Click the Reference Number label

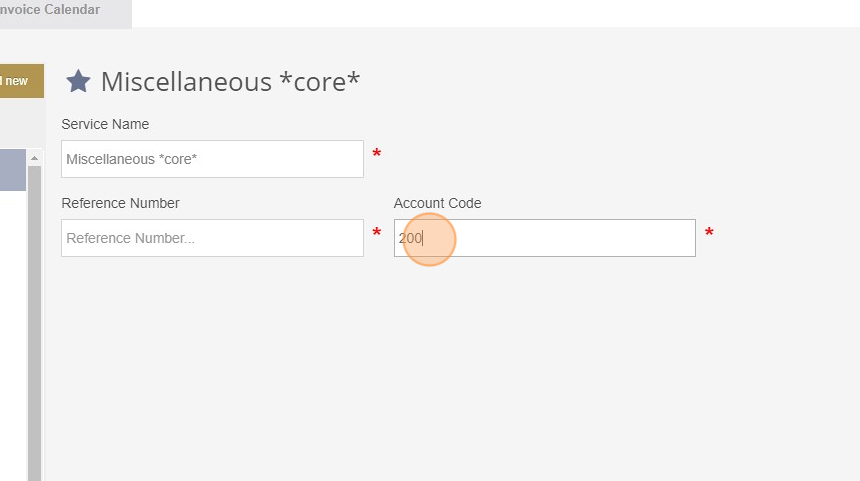click(x=121, y=203)
